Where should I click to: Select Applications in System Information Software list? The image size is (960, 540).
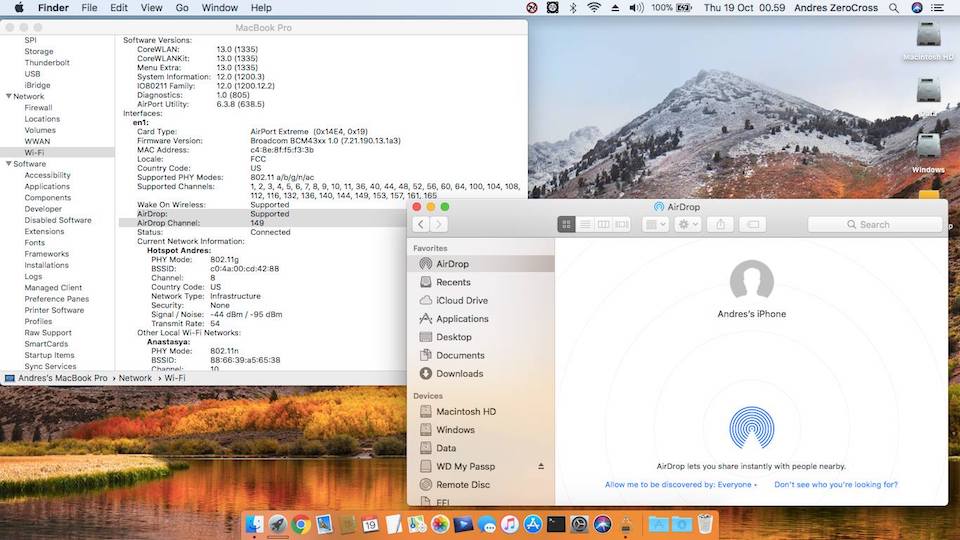tap(47, 187)
